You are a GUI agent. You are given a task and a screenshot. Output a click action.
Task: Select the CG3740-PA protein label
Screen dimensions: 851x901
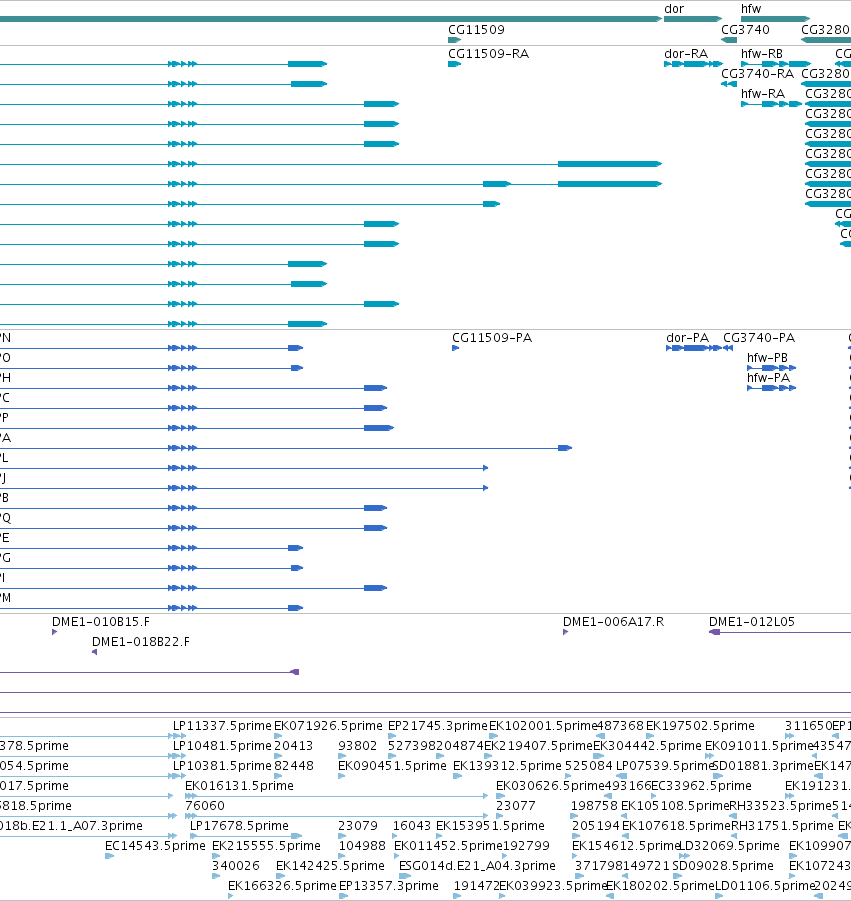point(759,338)
